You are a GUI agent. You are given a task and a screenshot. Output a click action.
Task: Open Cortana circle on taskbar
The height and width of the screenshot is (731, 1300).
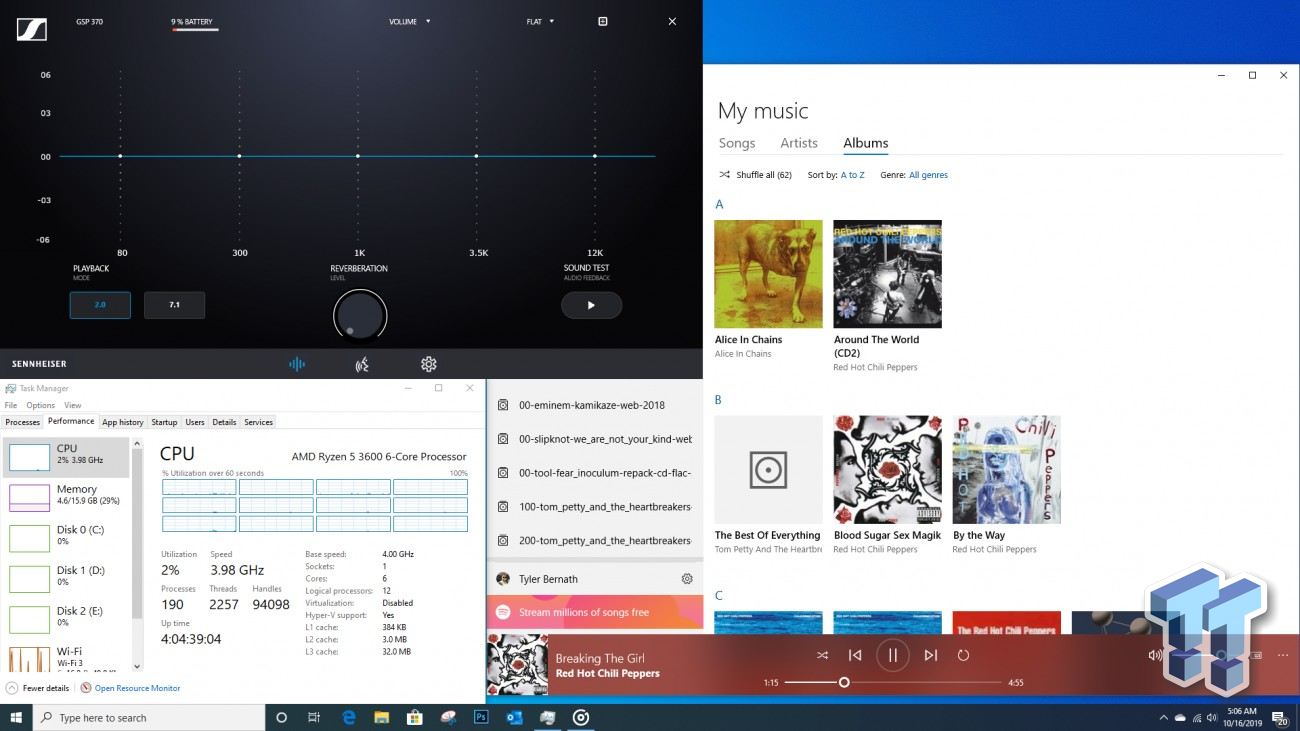click(281, 717)
